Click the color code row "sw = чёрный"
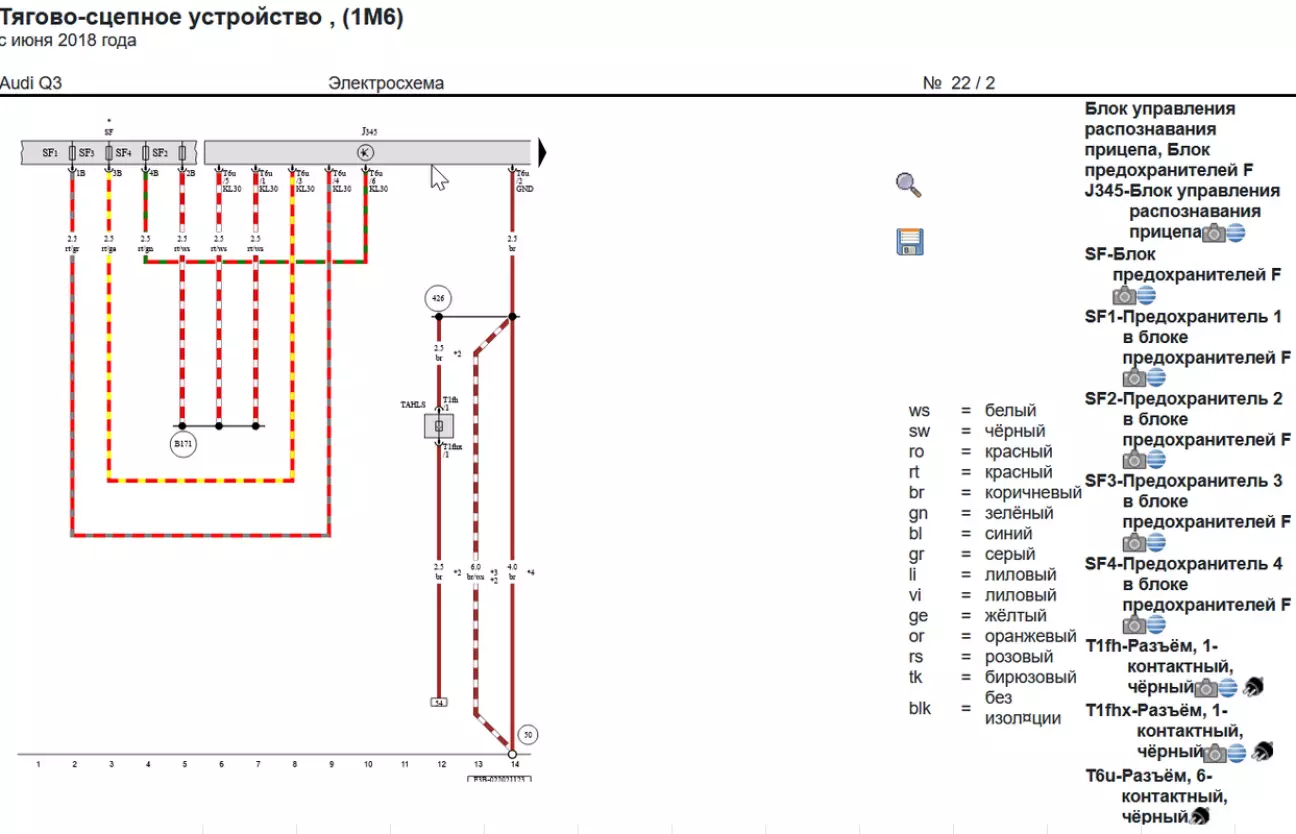 [977, 431]
